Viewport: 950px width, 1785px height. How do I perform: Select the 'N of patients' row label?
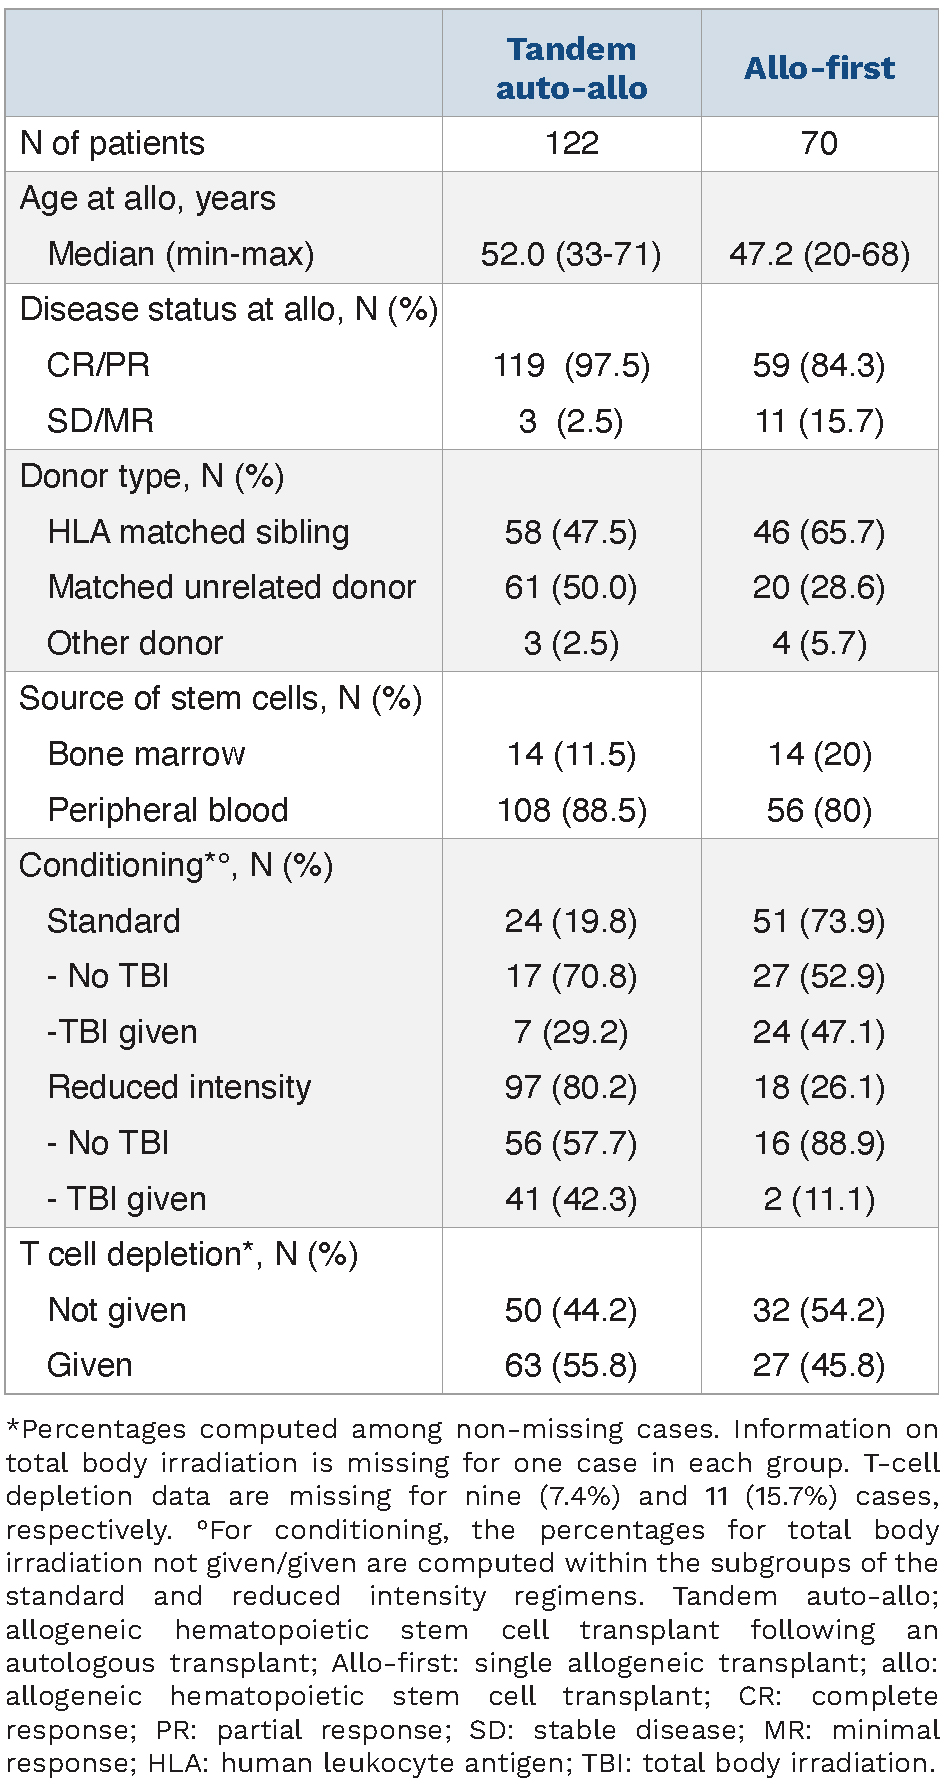112,143
